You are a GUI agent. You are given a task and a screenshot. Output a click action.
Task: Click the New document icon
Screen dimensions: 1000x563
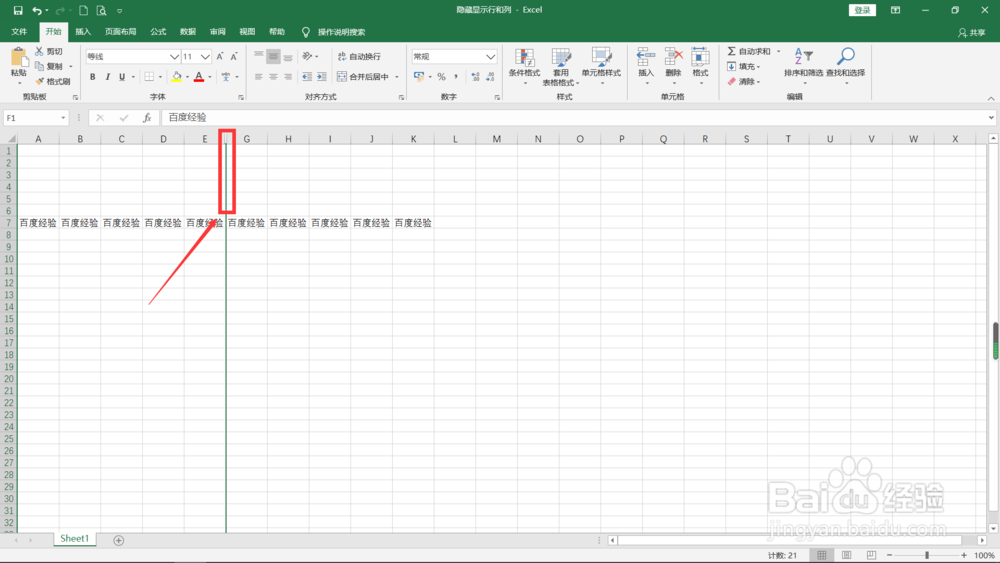click(84, 10)
